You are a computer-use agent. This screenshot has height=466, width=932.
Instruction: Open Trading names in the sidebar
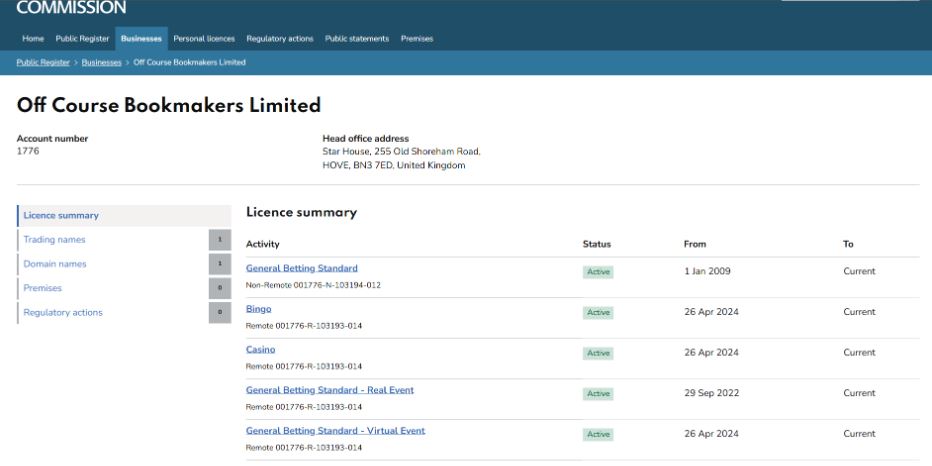coord(54,240)
